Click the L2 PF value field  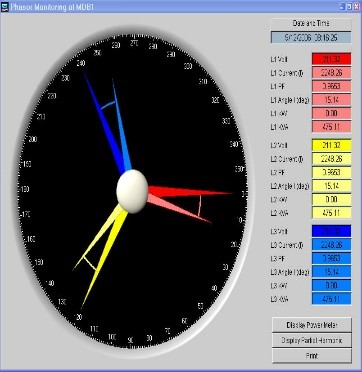(x=331, y=172)
